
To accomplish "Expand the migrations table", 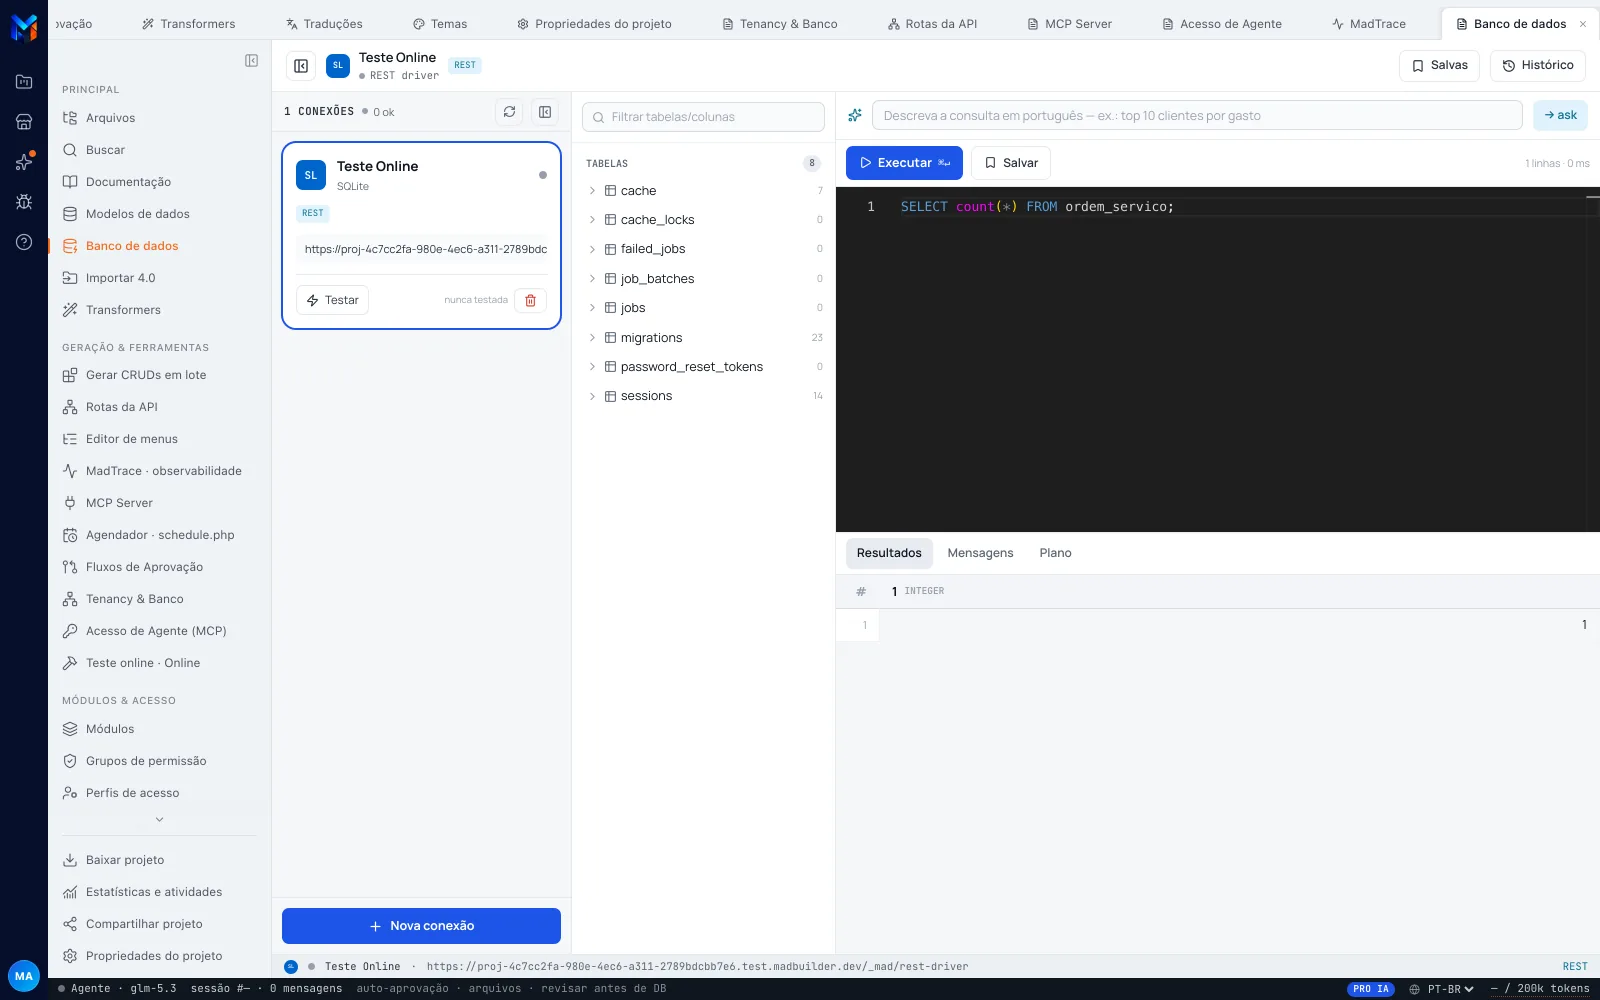I will click(592, 338).
